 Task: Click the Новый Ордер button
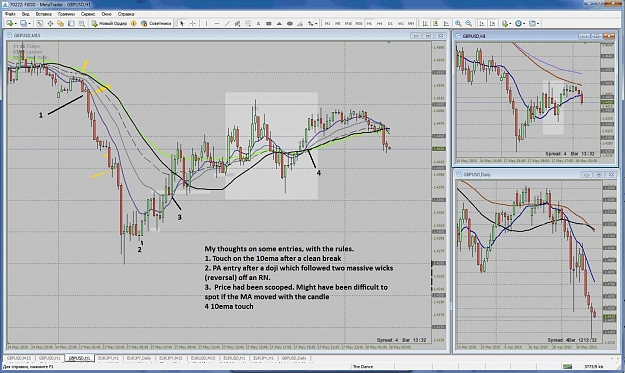[x=109, y=24]
